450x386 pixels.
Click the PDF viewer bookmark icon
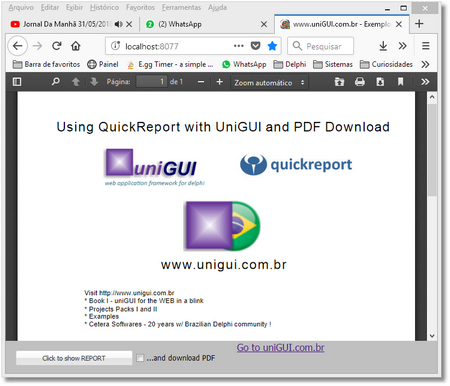click(400, 82)
